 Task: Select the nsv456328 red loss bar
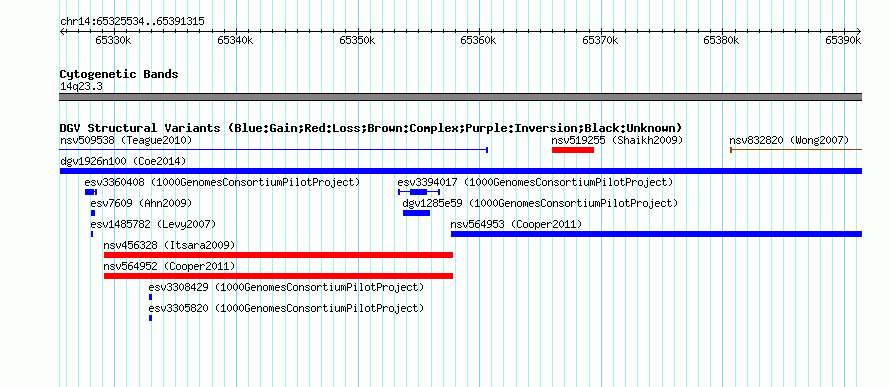(x=278, y=255)
